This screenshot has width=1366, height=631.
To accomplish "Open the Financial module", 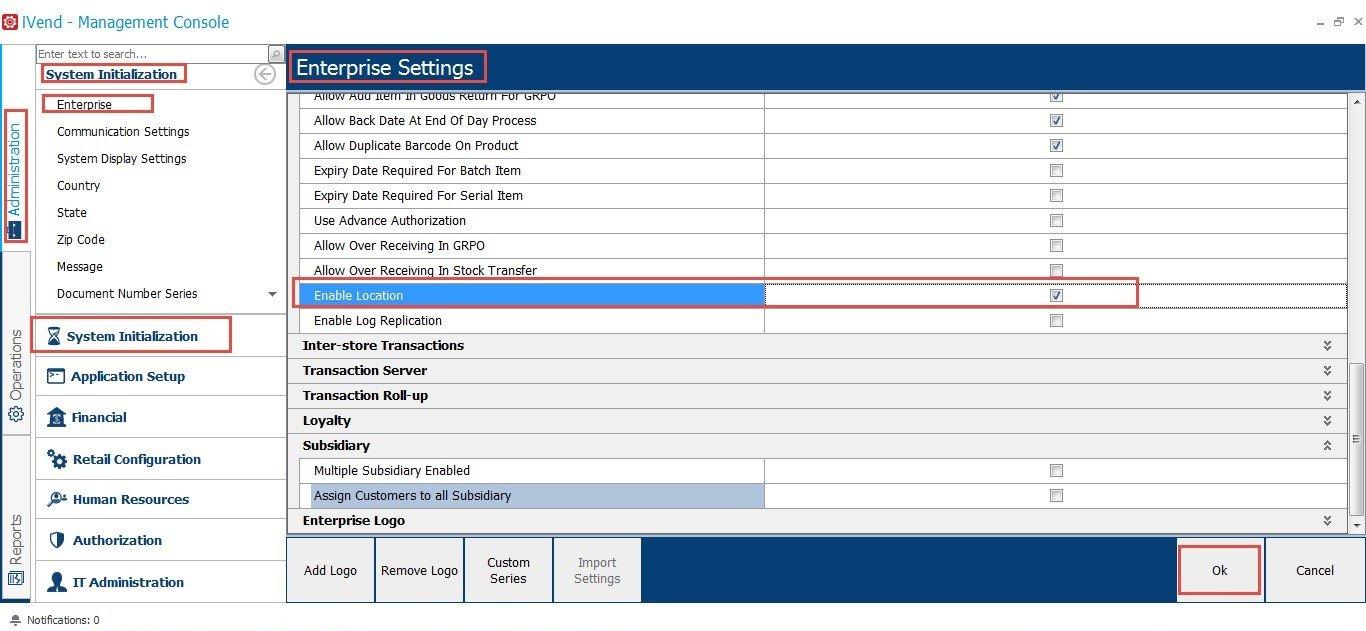I will pyautogui.click(x=161, y=417).
